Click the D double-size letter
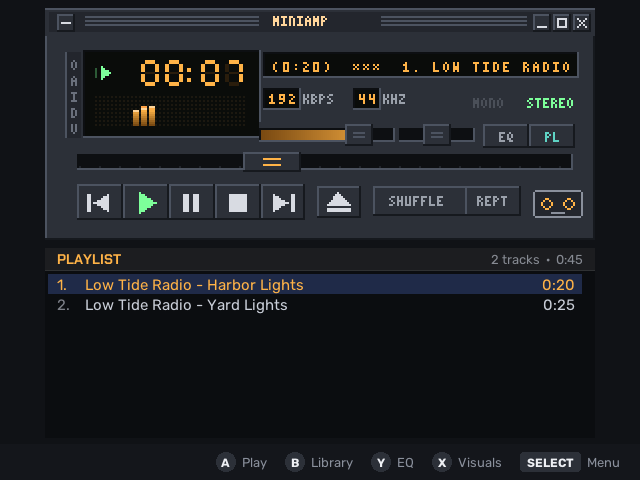640x480 pixels. point(74,113)
